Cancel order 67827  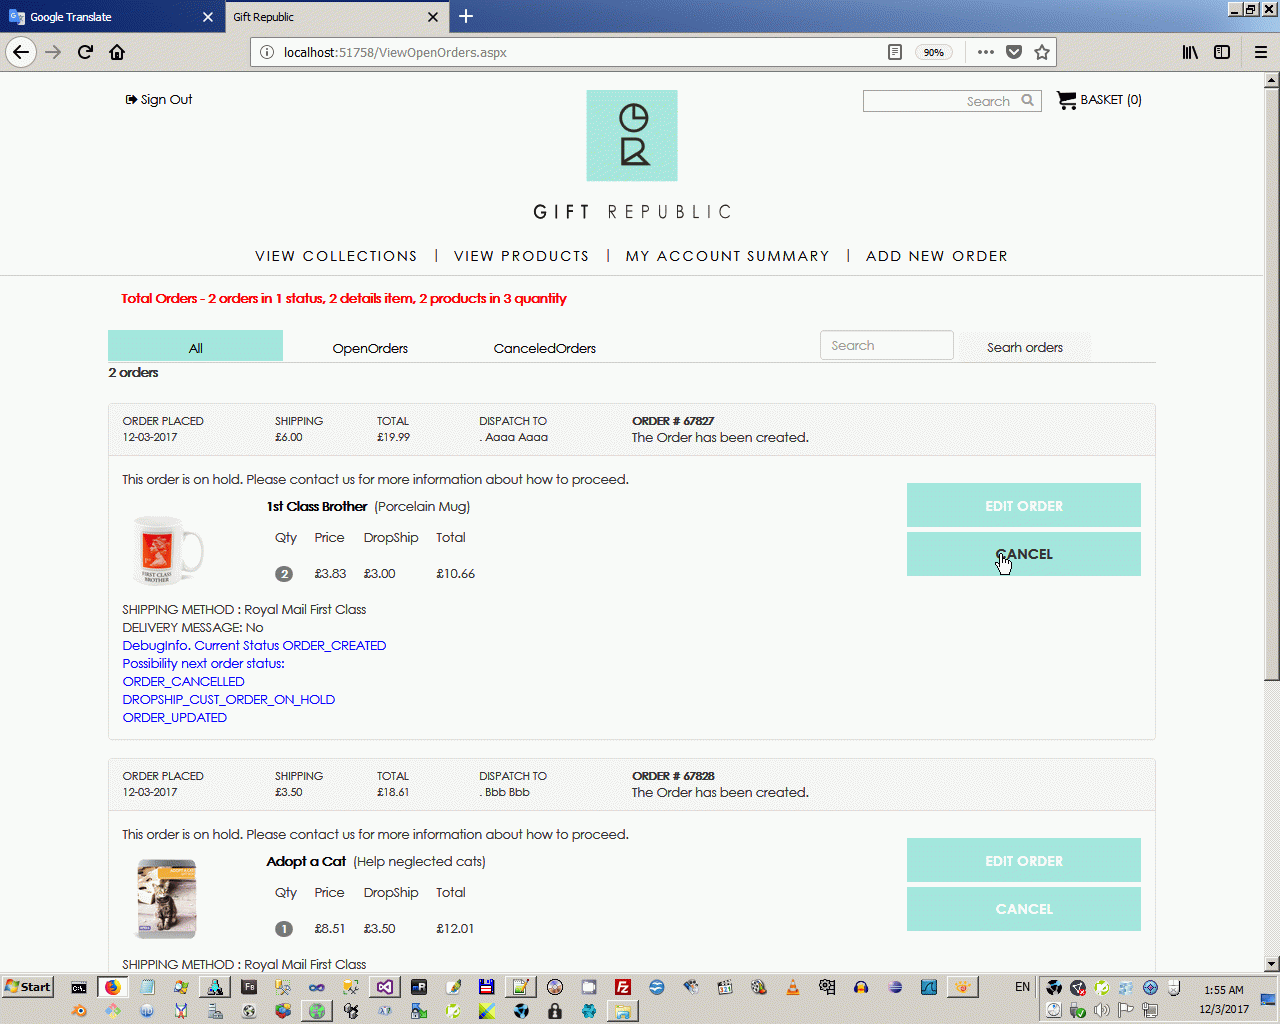[x=1024, y=554]
